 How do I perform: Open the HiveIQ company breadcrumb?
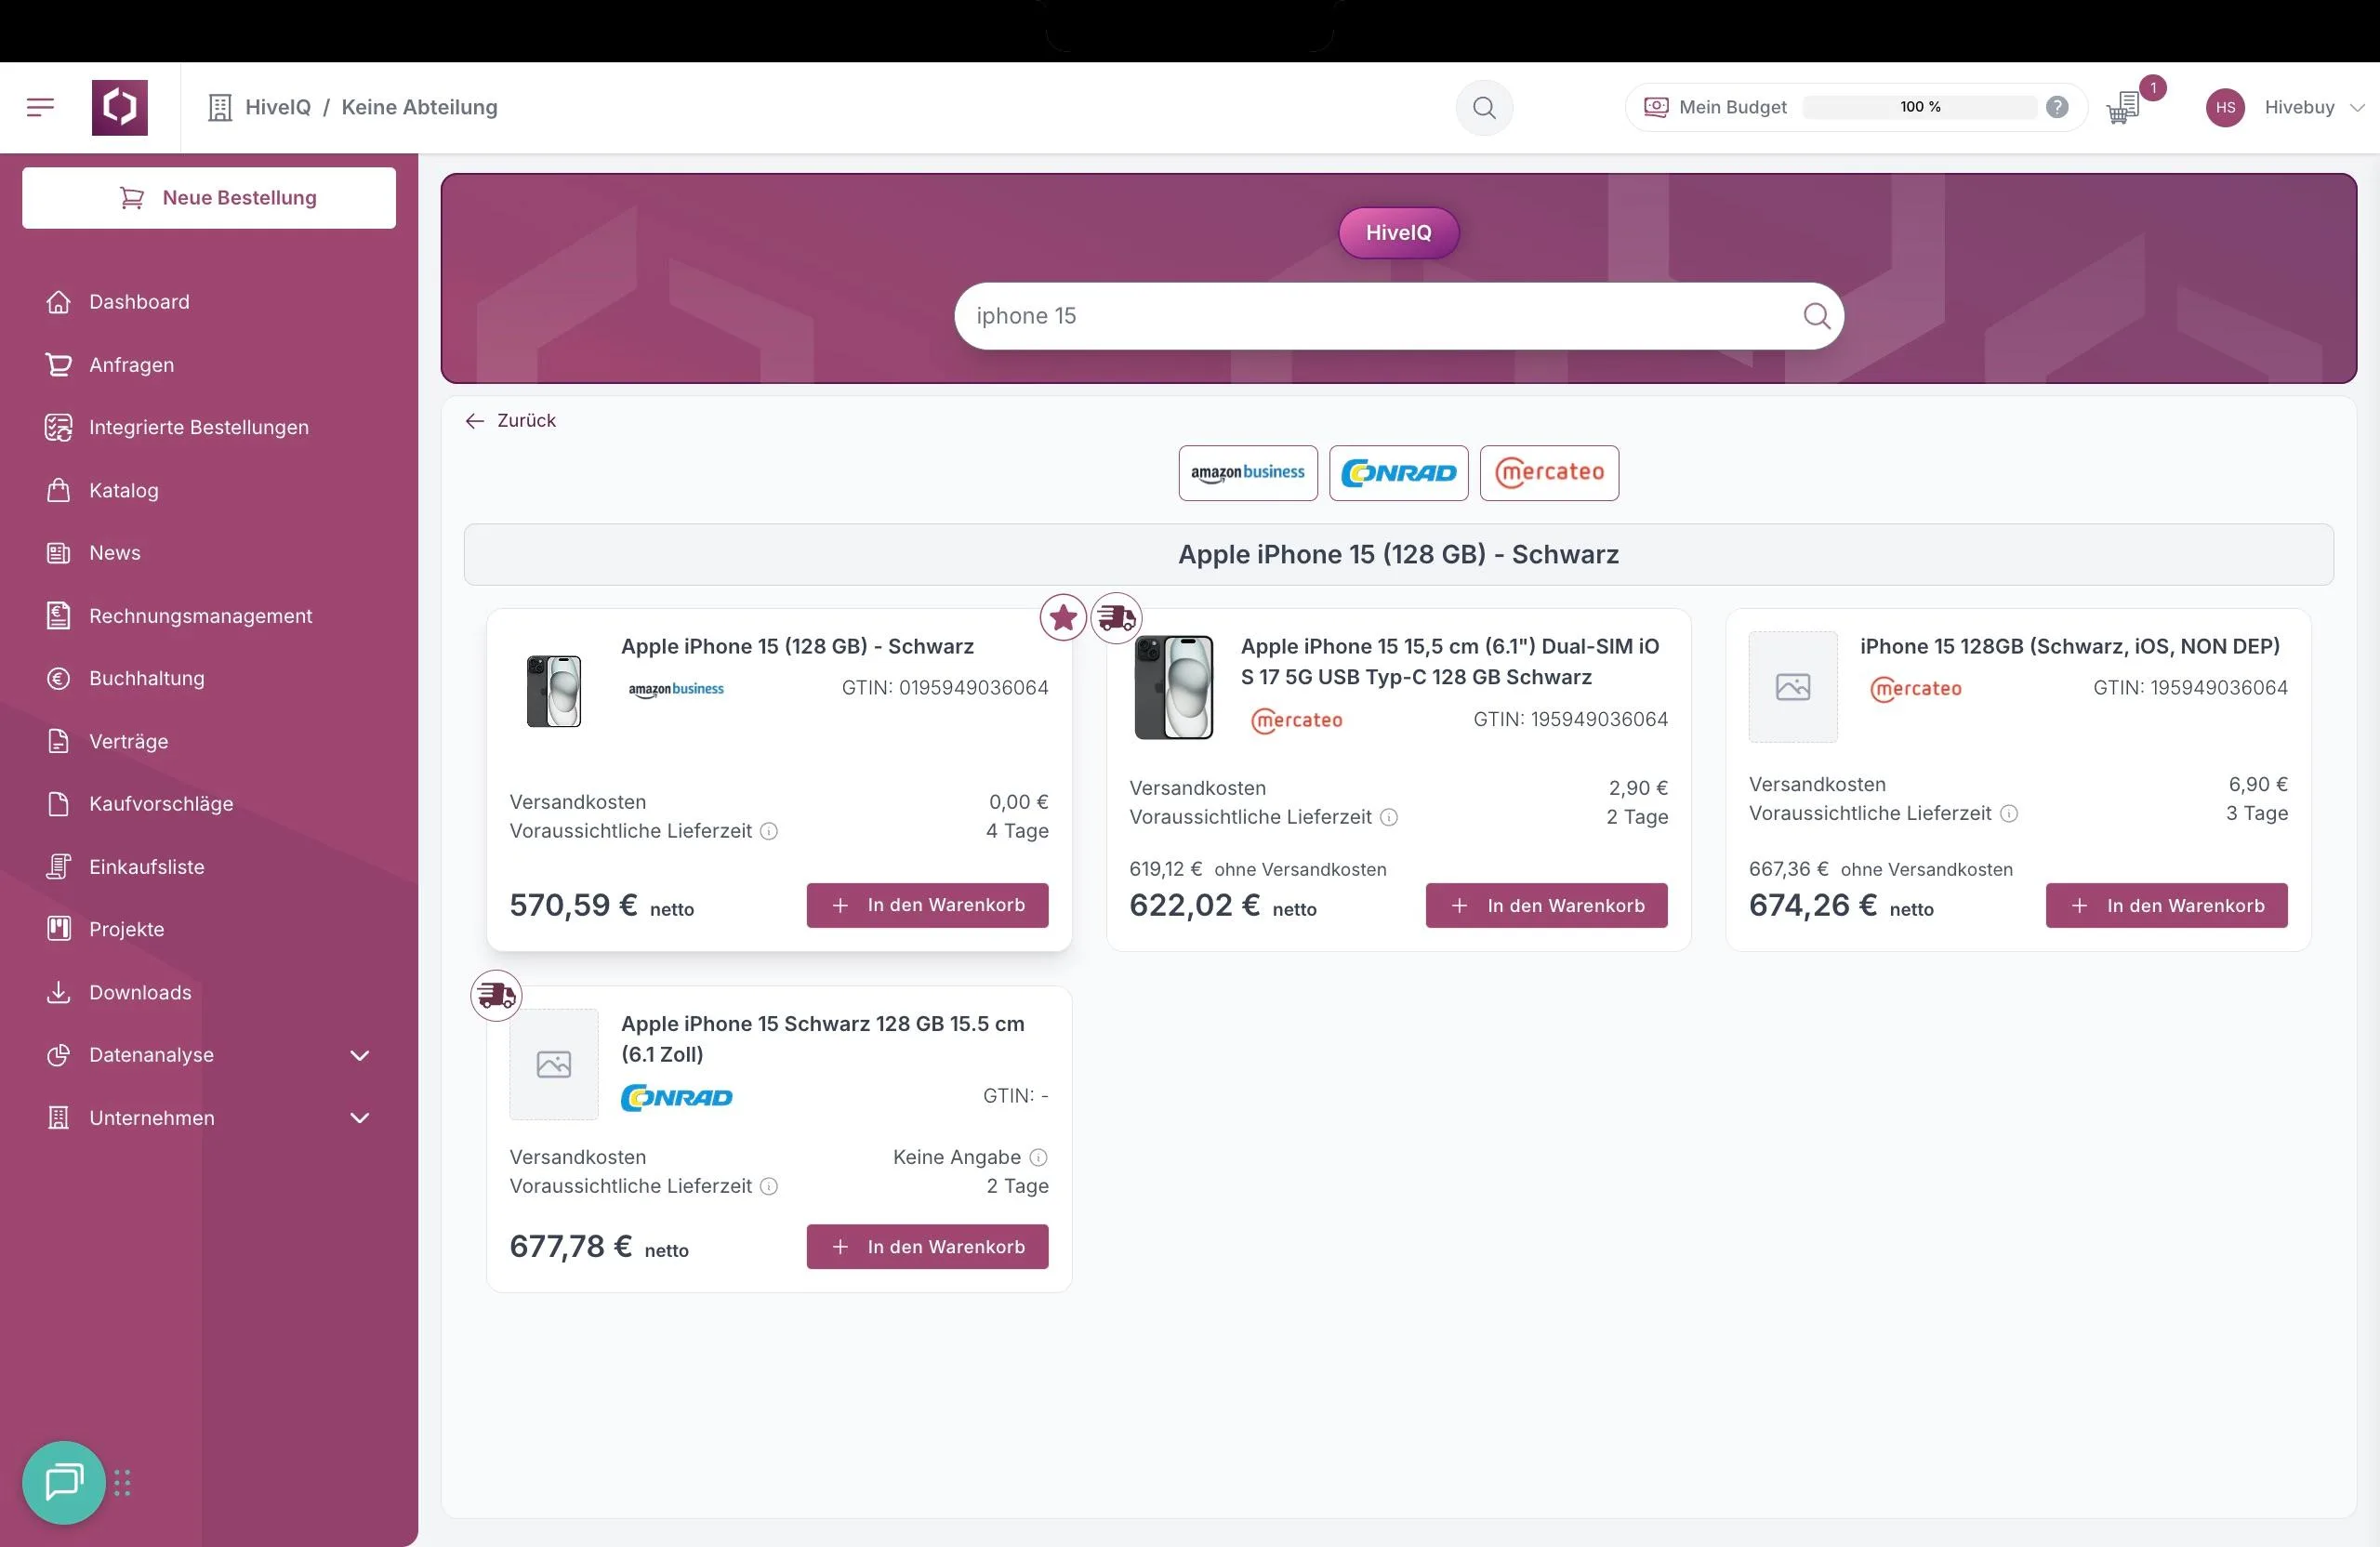pos(278,107)
